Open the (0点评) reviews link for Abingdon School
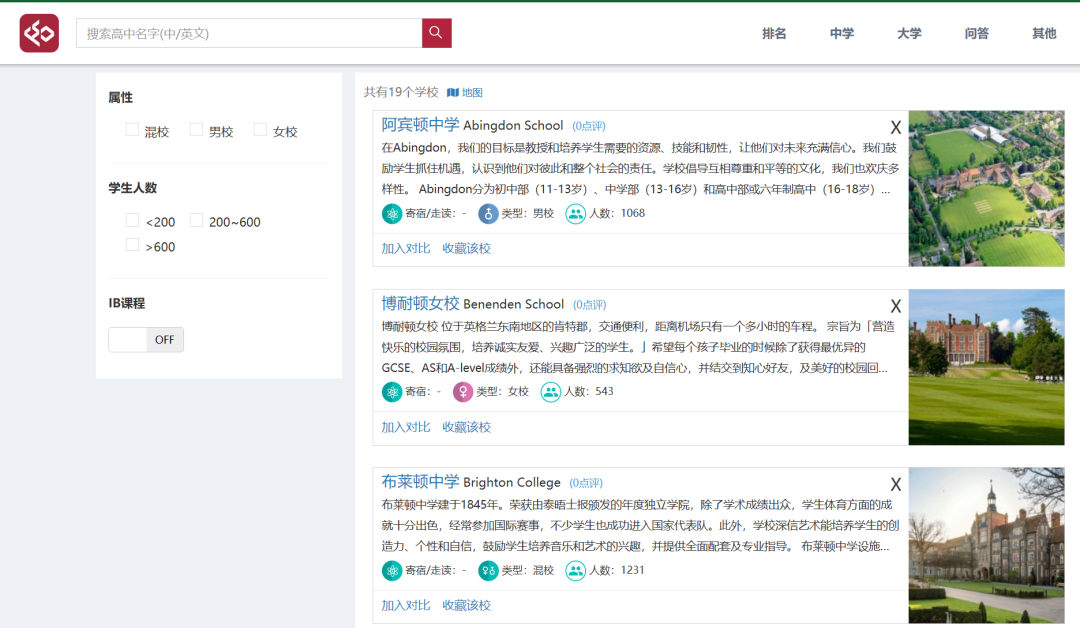The image size is (1080, 628). (x=589, y=126)
